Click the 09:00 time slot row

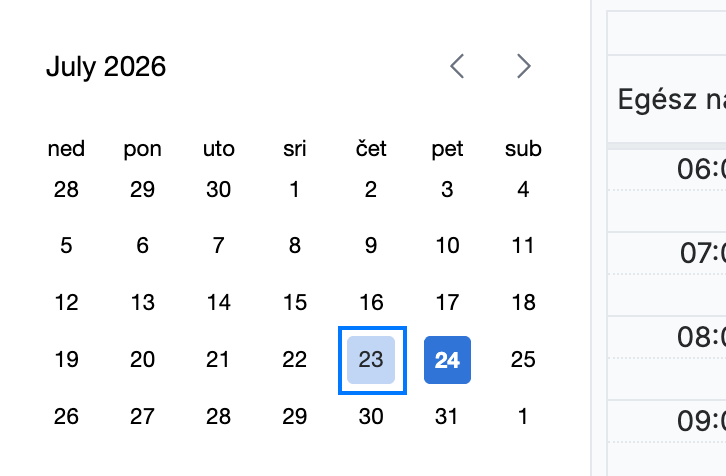[x=667, y=438]
